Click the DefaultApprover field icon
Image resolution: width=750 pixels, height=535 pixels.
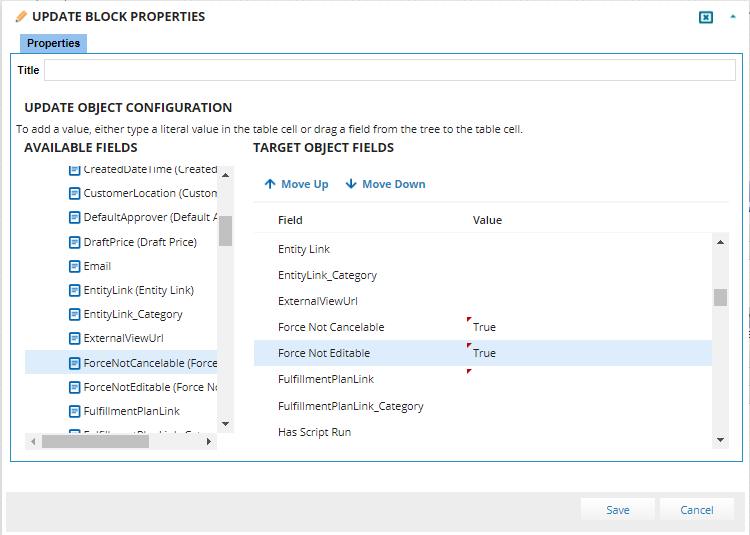coord(74,217)
